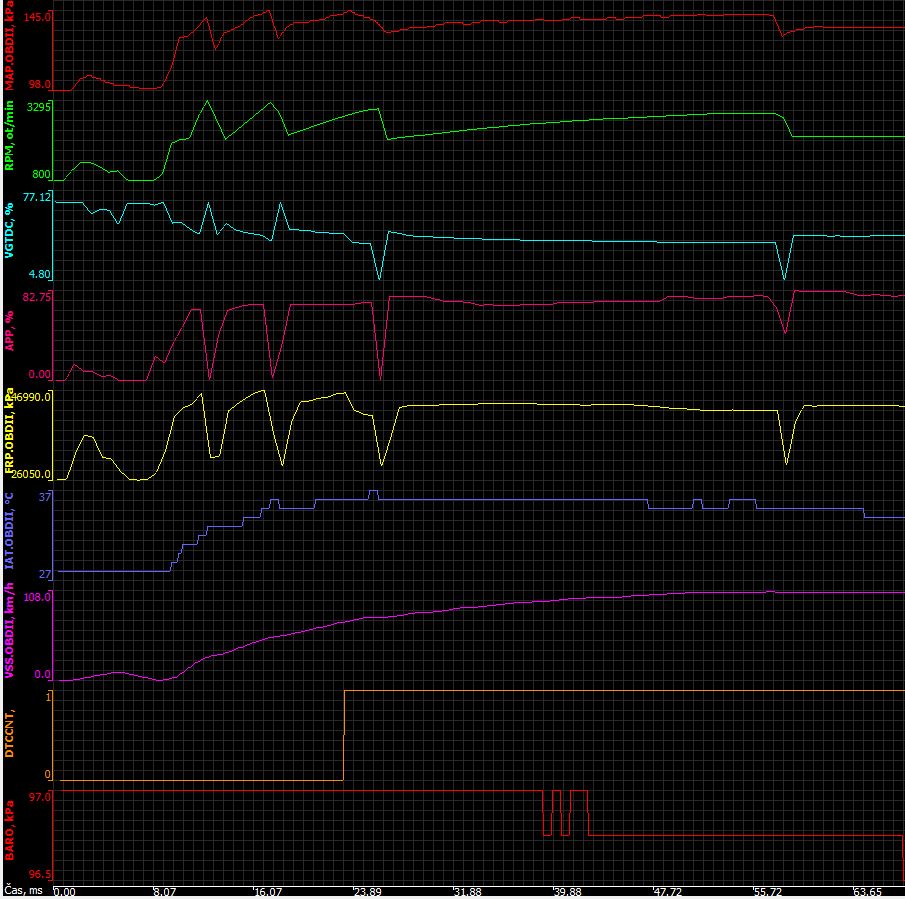Click the 39.88 time axis tick
The height and width of the screenshot is (899, 905).
click(567, 891)
